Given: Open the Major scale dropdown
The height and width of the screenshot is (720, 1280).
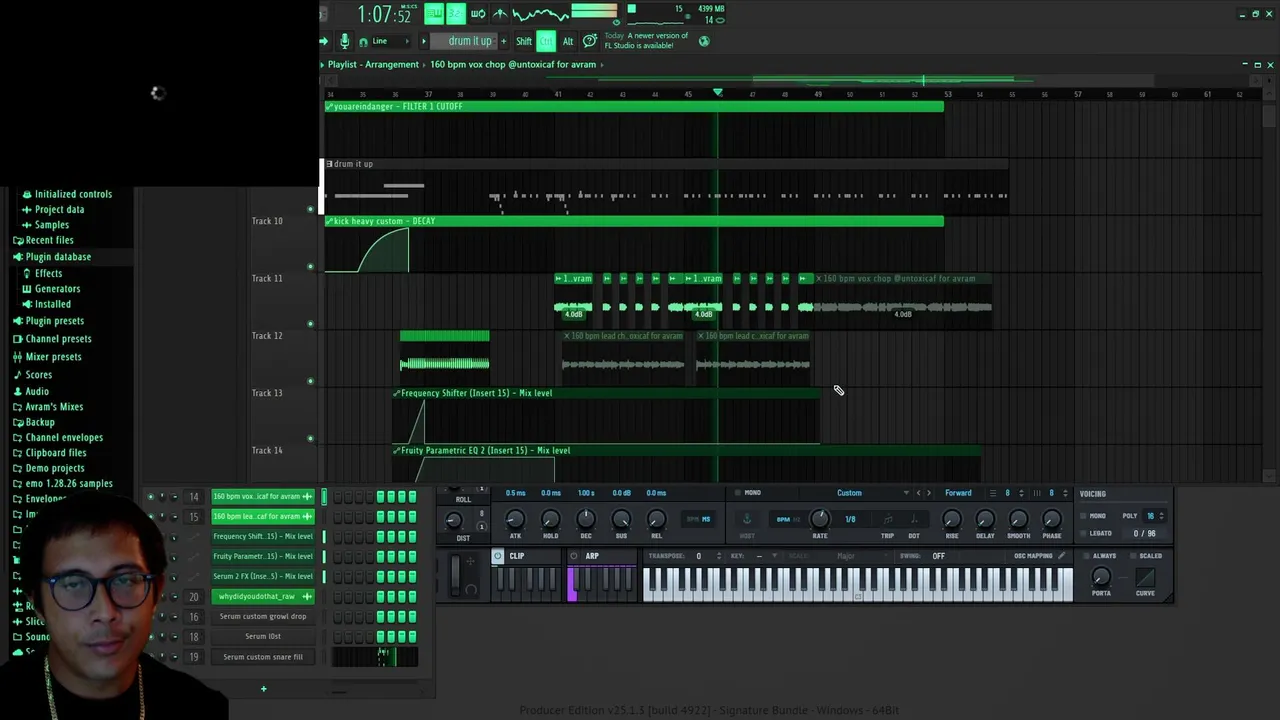Looking at the screenshot, I should pyautogui.click(x=846, y=556).
